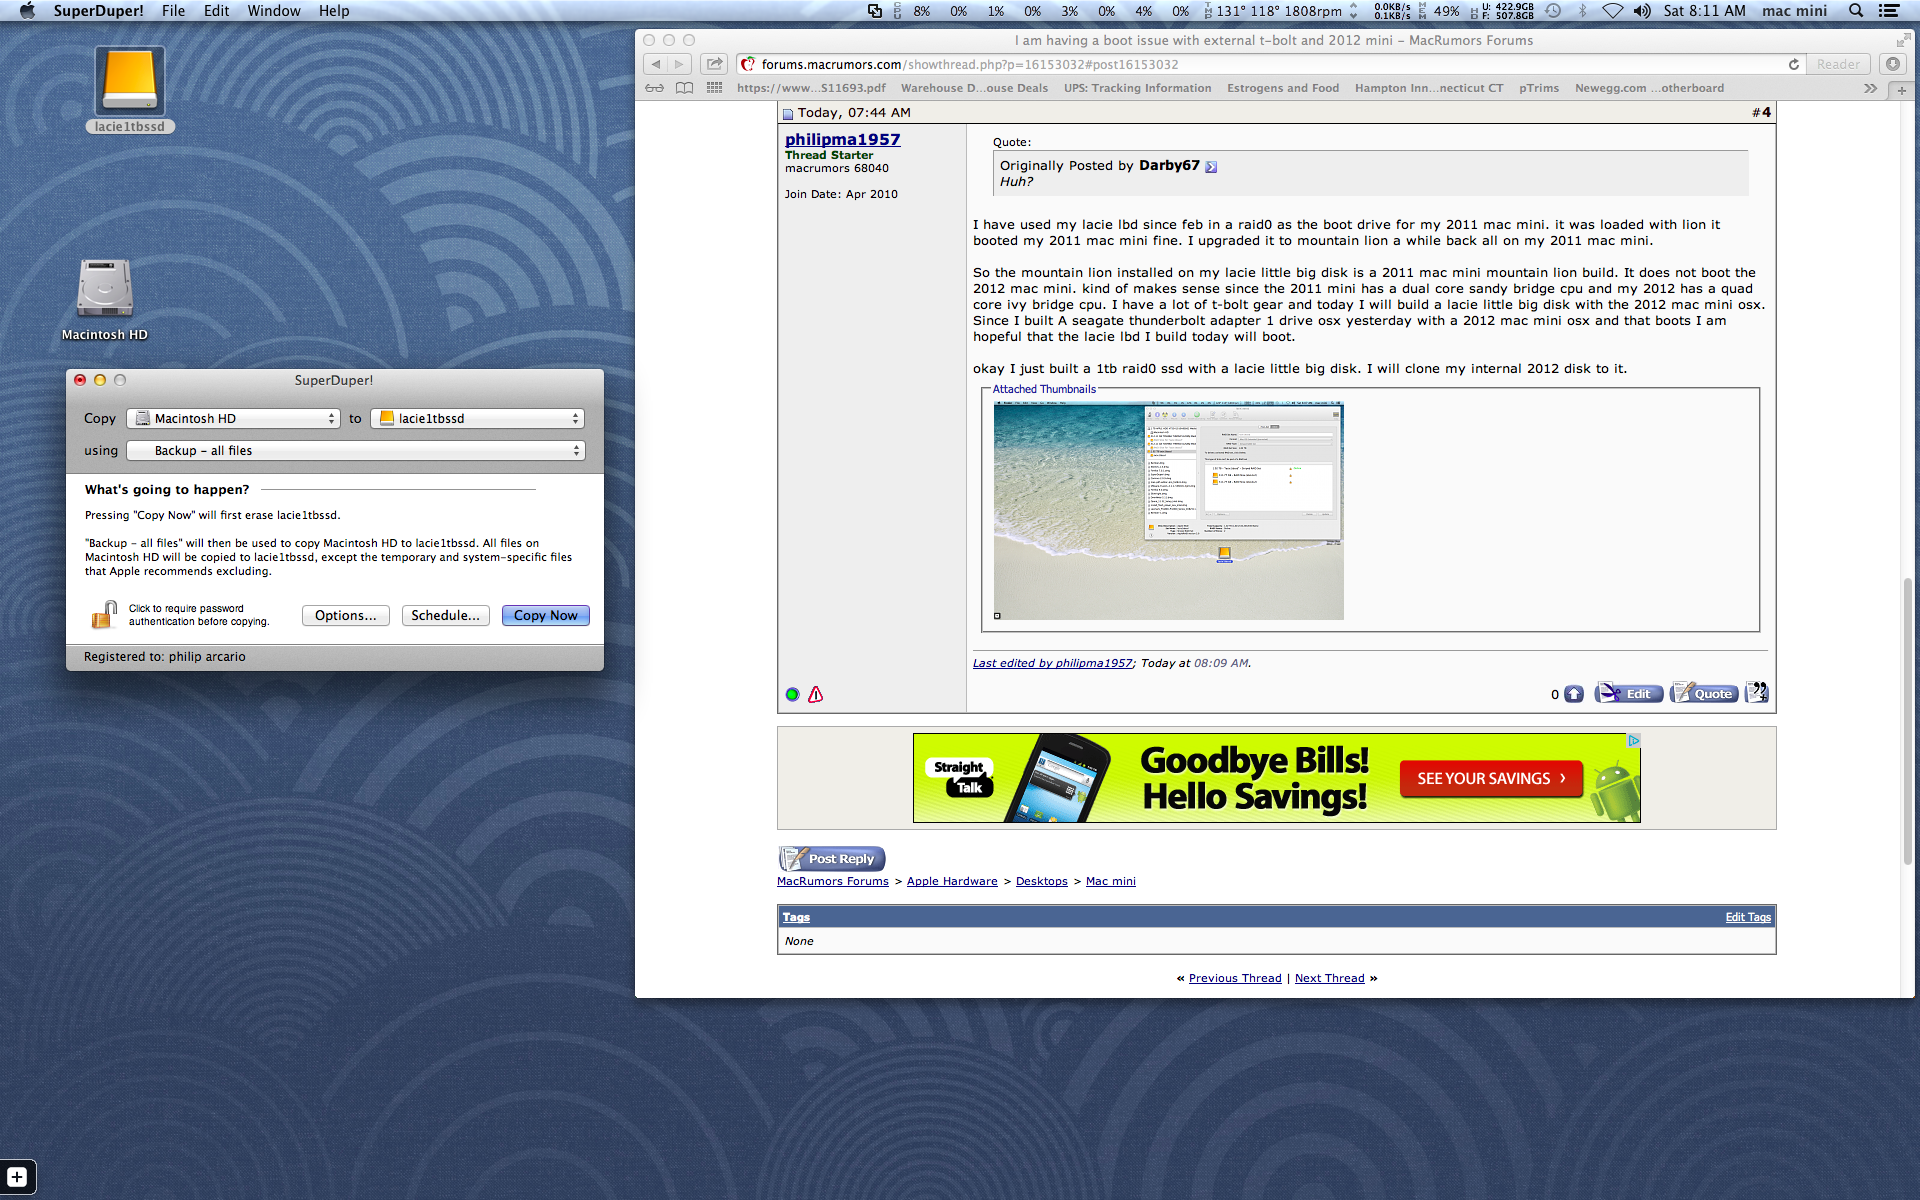This screenshot has height=1200, width=1920.
Task: Open the mac mini user menu
Action: pos(1794,11)
